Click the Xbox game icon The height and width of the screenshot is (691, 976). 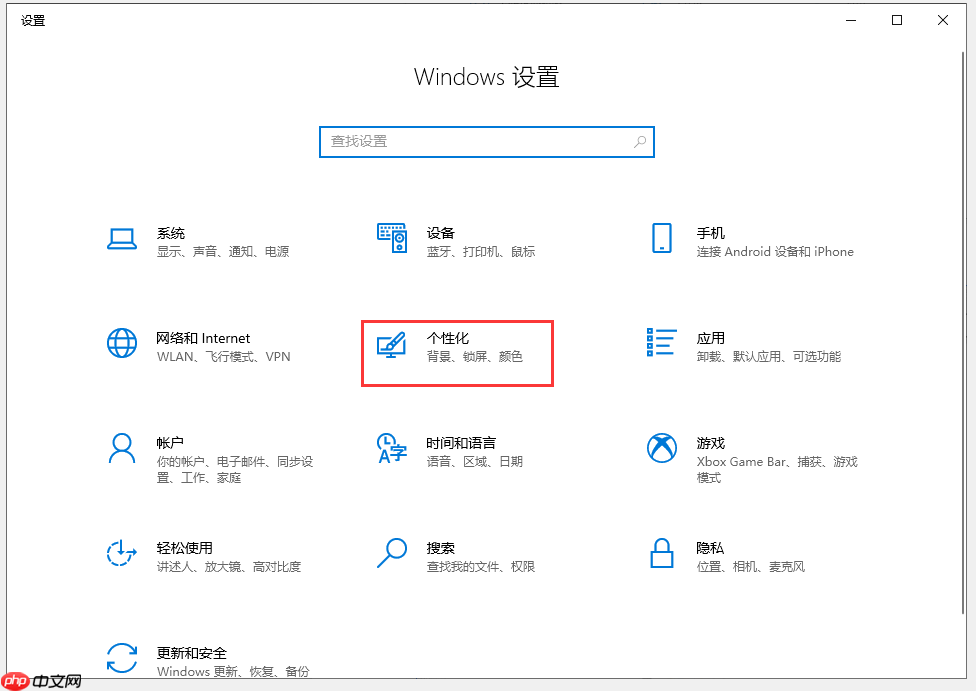click(661, 448)
